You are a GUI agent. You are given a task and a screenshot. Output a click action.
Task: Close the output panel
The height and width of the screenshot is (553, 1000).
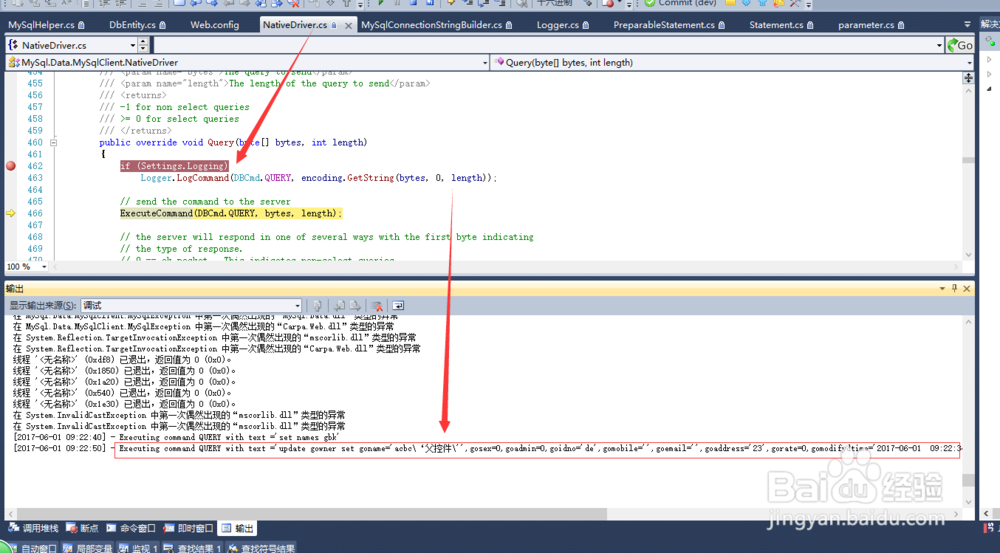click(x=967, y=288)
